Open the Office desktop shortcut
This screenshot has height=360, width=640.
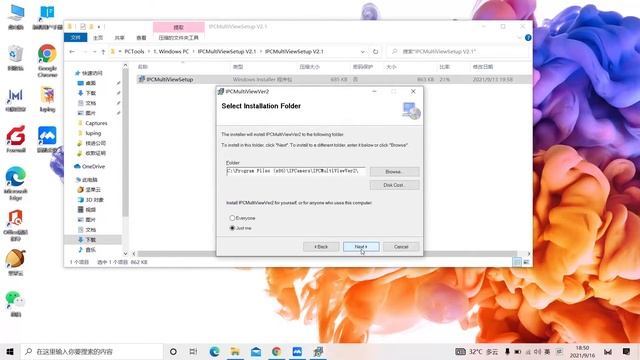point(16,225)
